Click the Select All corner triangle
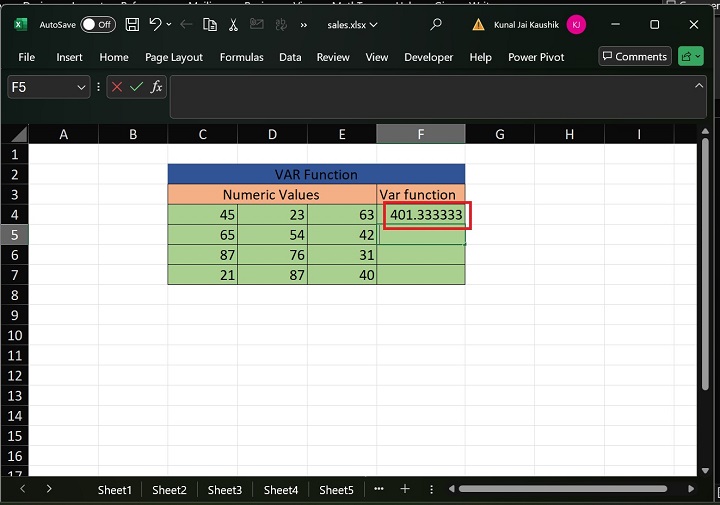720x505 pixels. [18, 135]
